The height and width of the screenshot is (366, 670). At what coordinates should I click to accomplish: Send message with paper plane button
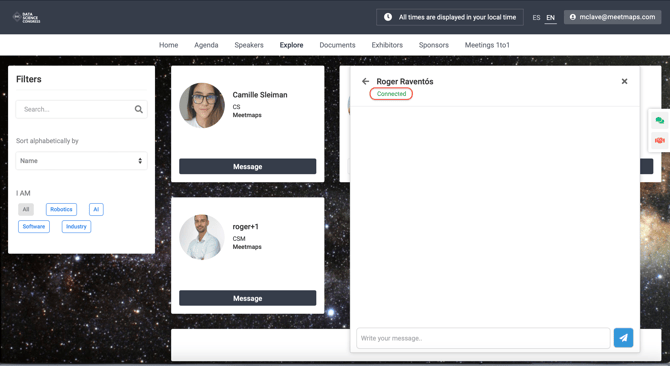pyautogui.click(x=623, y=338)
